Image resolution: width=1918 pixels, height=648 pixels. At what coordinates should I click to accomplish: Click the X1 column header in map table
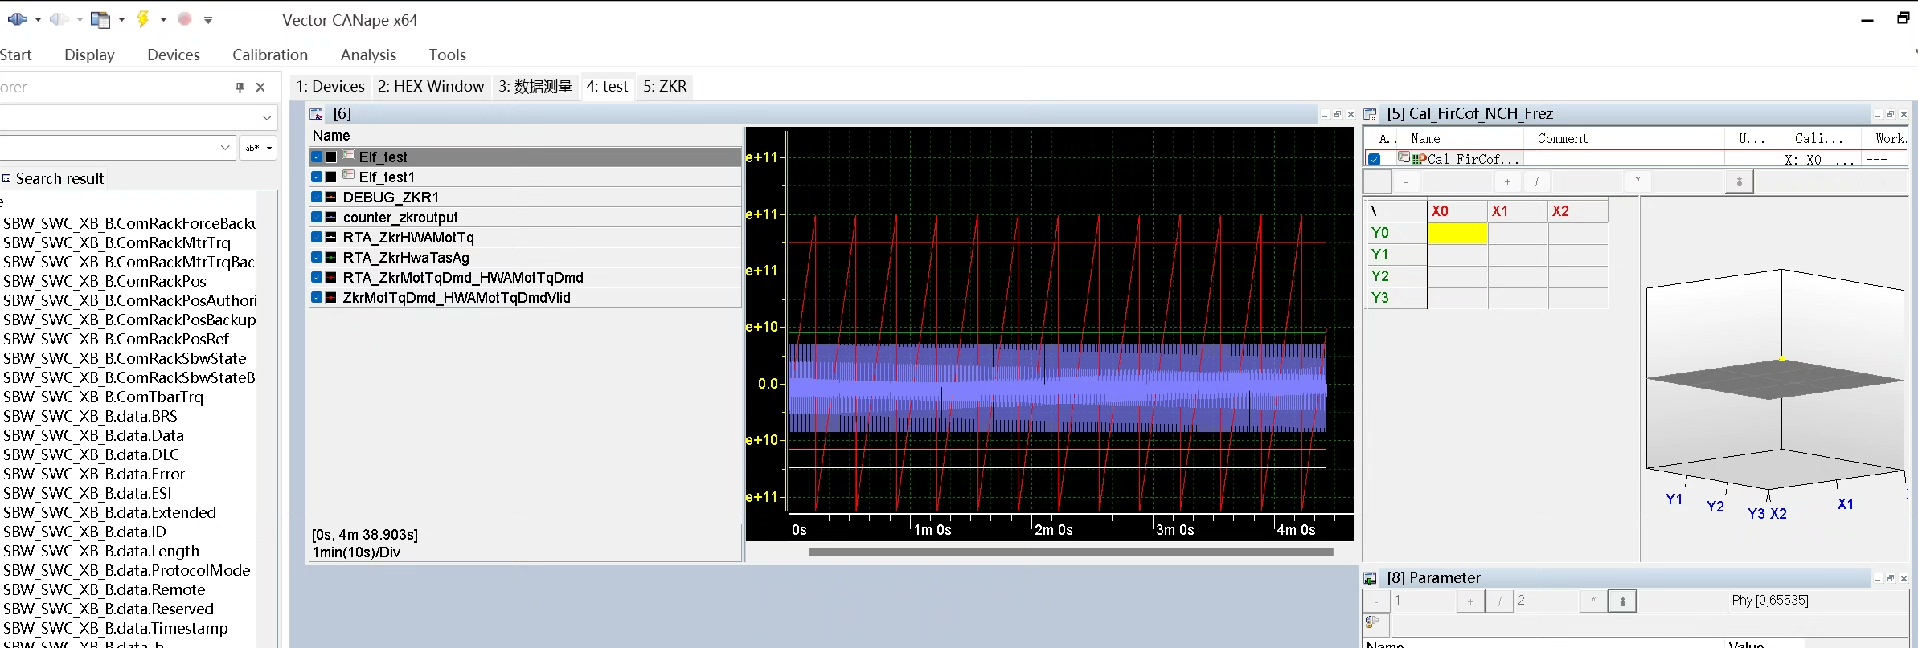pos(1518,211)
